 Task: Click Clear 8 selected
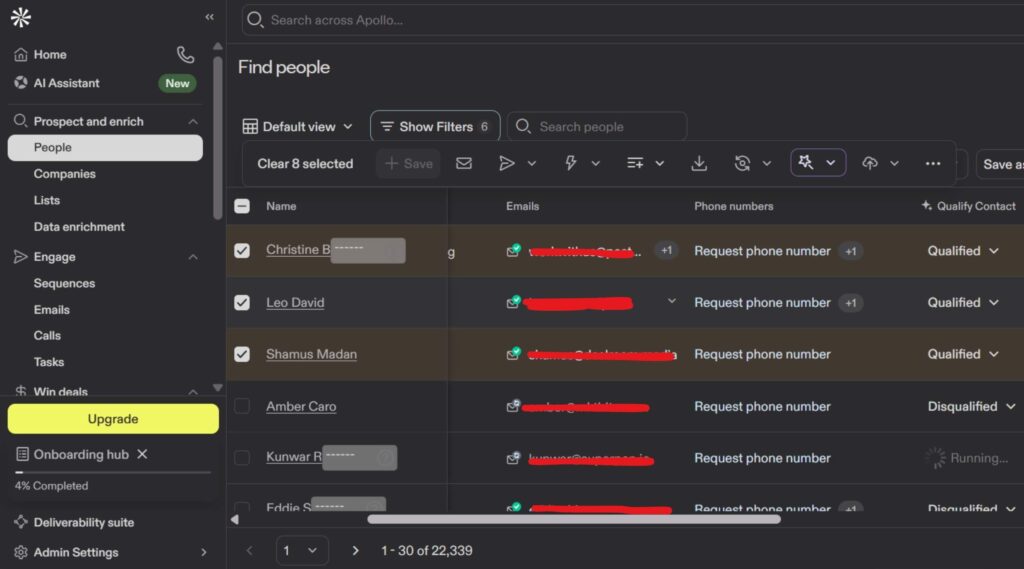305,163
